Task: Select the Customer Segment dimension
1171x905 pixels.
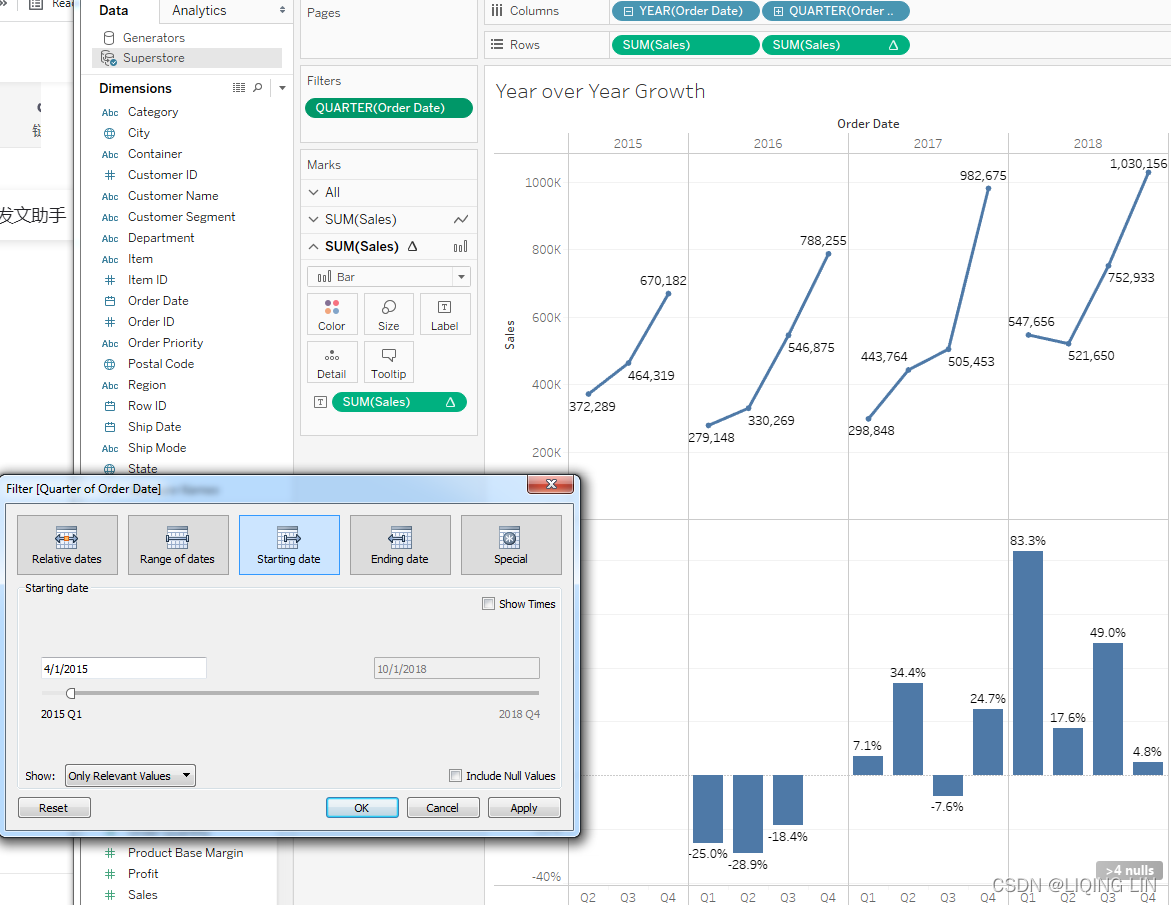Action: click(181, 217)
